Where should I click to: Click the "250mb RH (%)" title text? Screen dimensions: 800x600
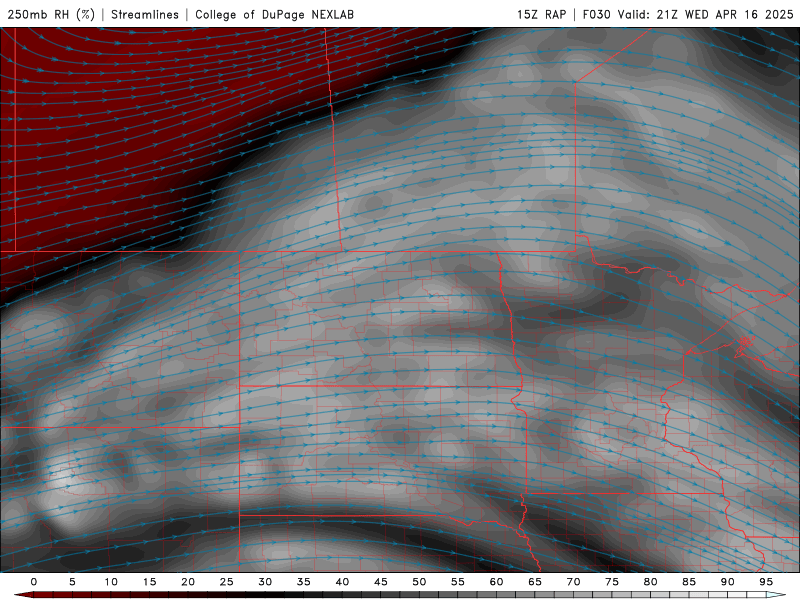pyautogui.click(x=51, y=14)
